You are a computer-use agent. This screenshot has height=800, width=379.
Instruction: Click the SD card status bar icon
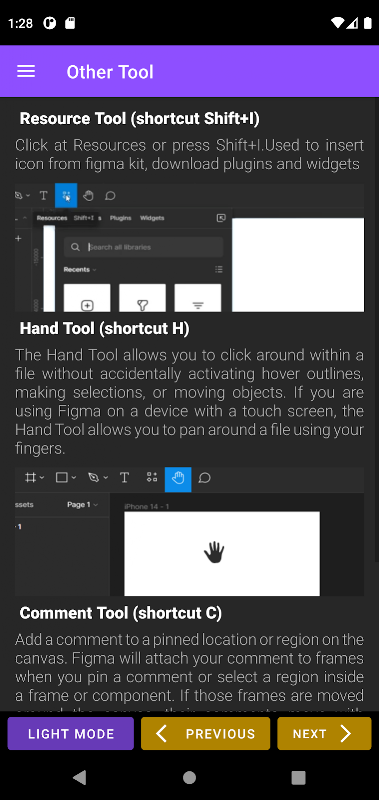coord(70,23)
